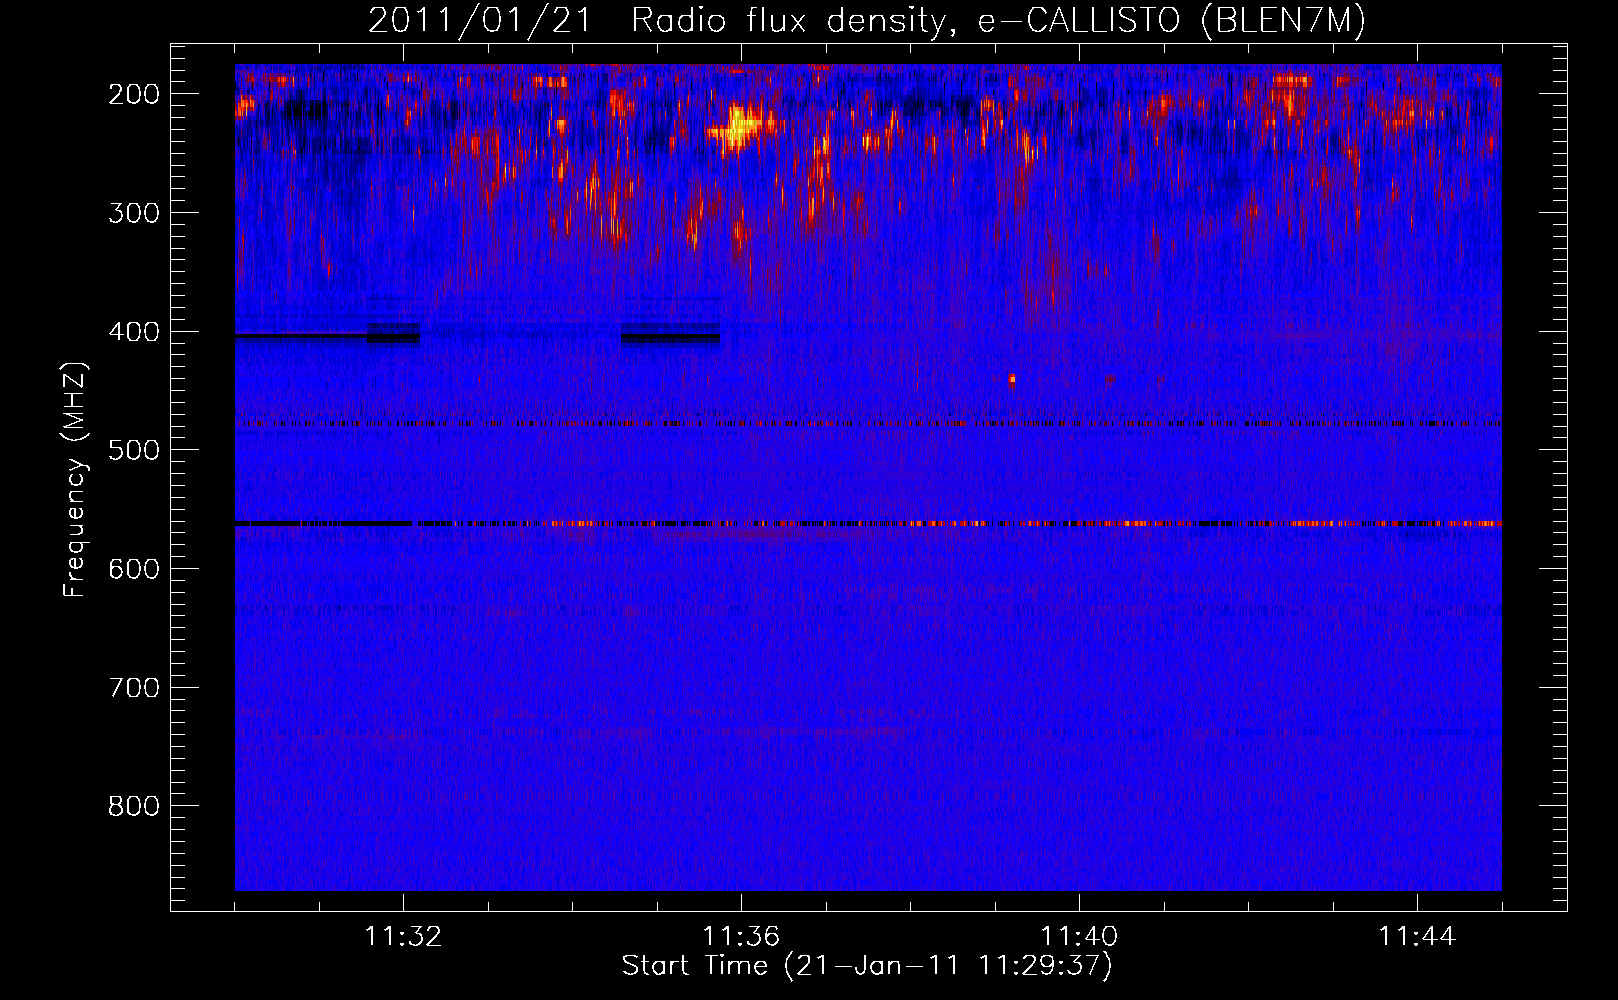The width and height of the screenshot is (1618, 1000).
Task: Click the bright yellow burst near 11:36
Action: tap(739, 129)
